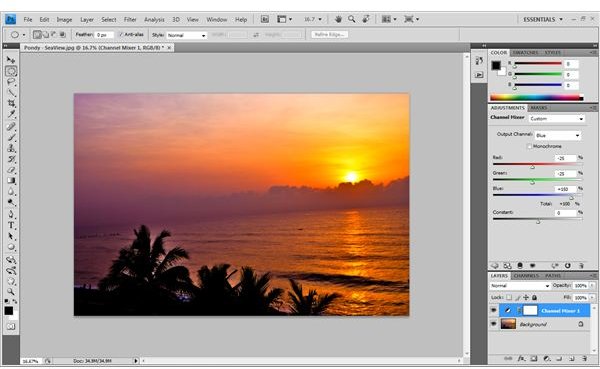
Task: Select the Eyedropper tool
Action: (11, 114)
